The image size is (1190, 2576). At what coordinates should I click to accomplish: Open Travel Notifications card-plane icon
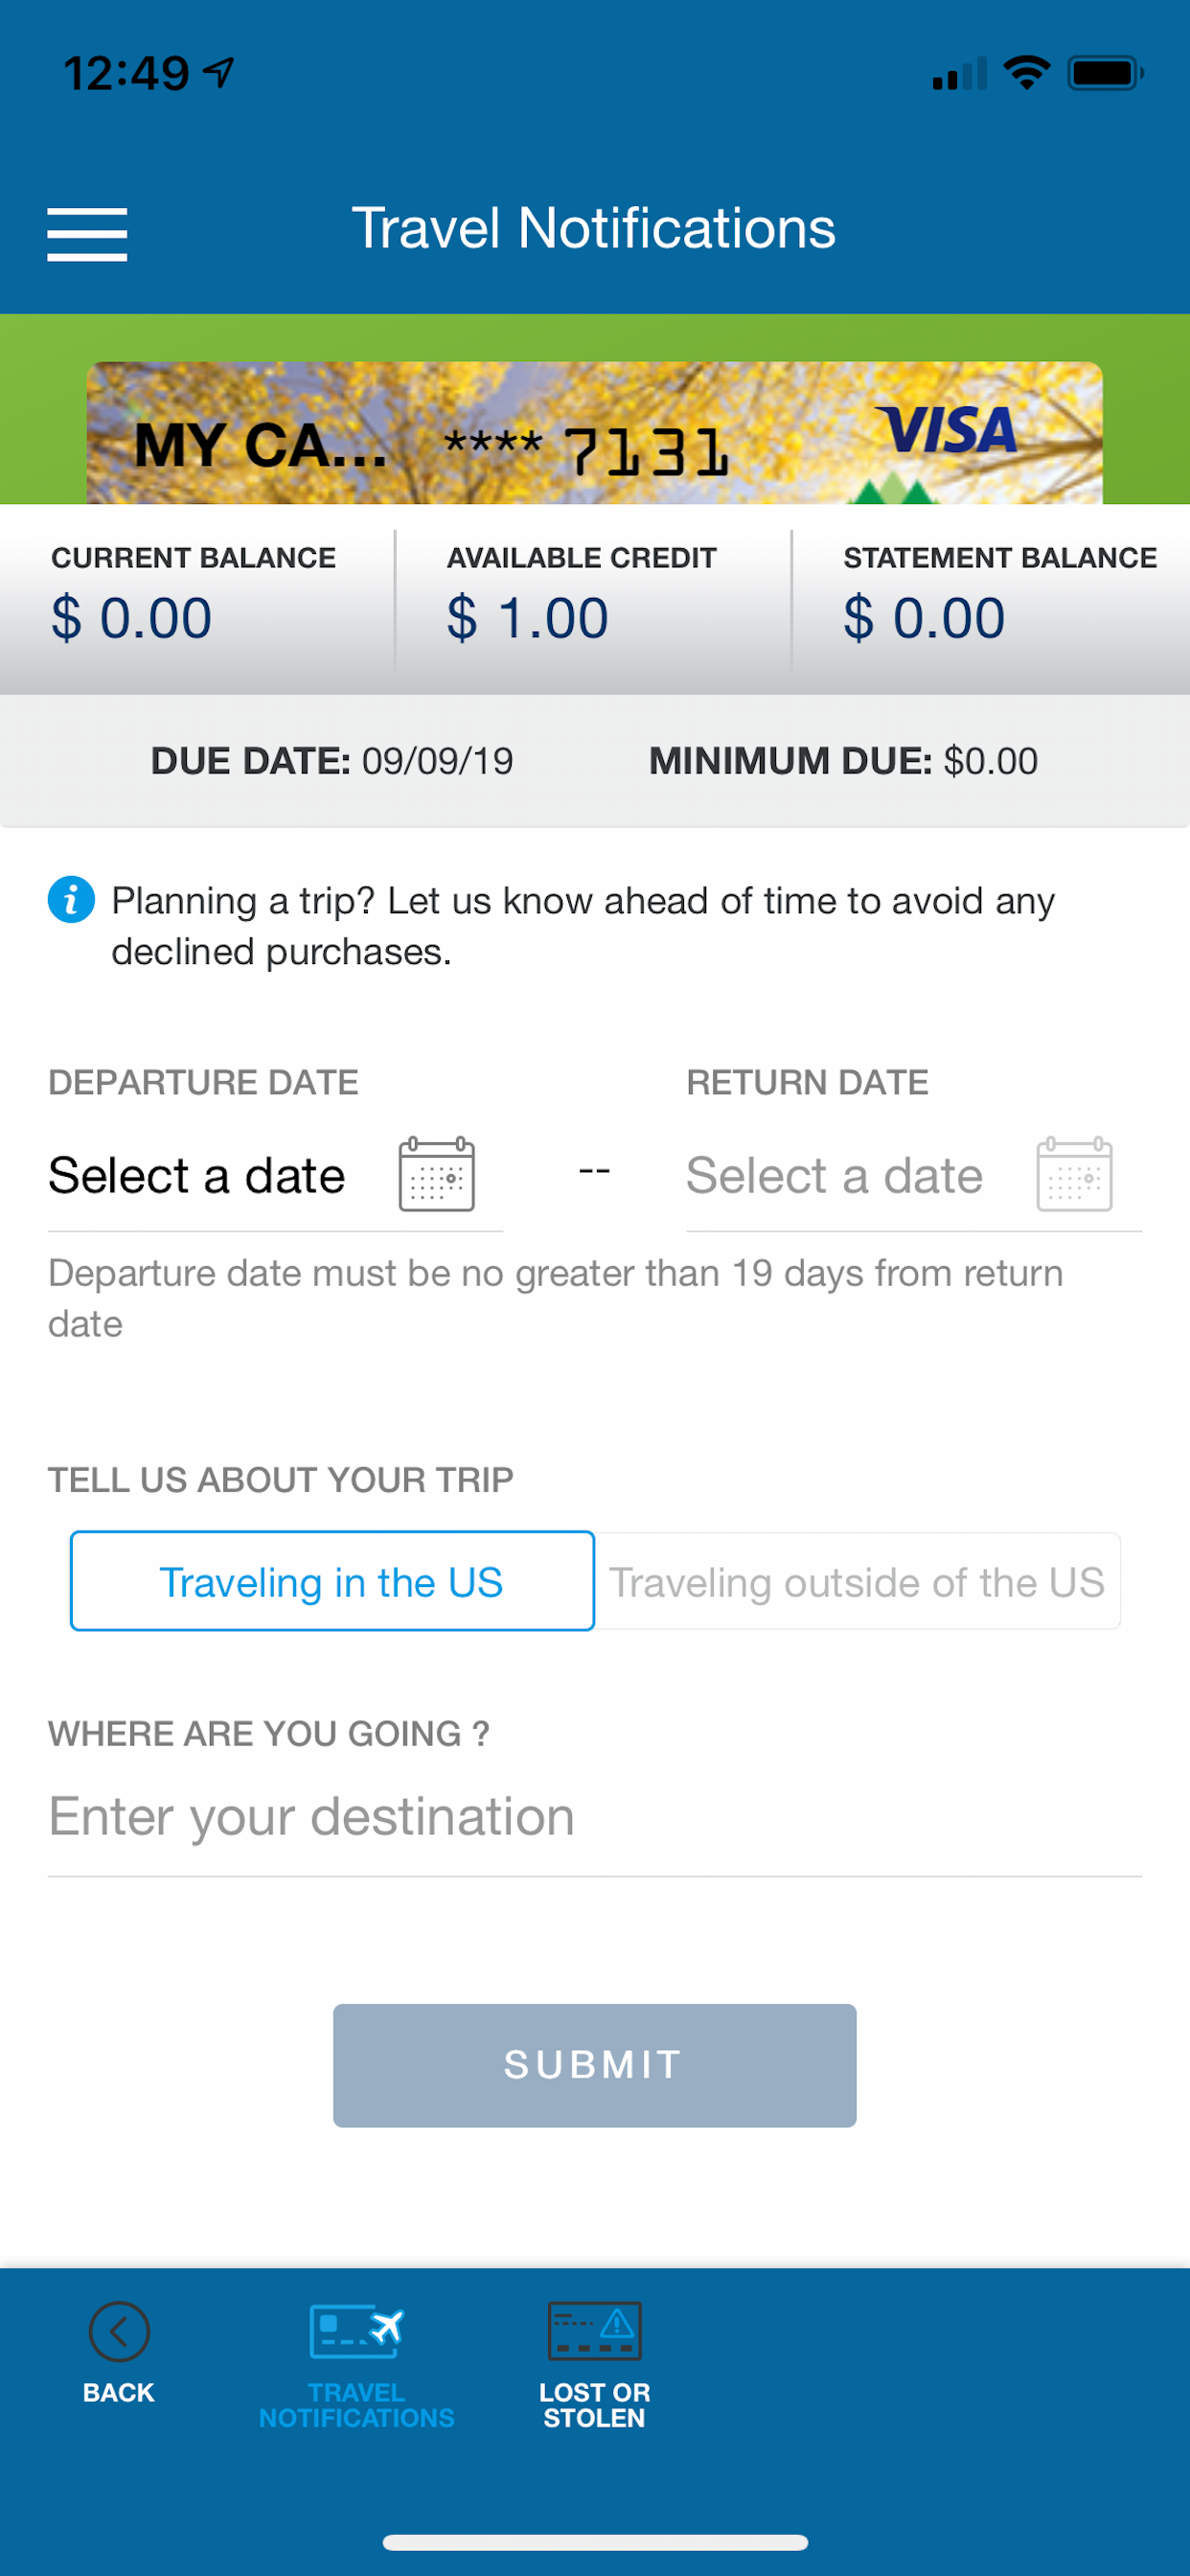(x=356, y=2331)
